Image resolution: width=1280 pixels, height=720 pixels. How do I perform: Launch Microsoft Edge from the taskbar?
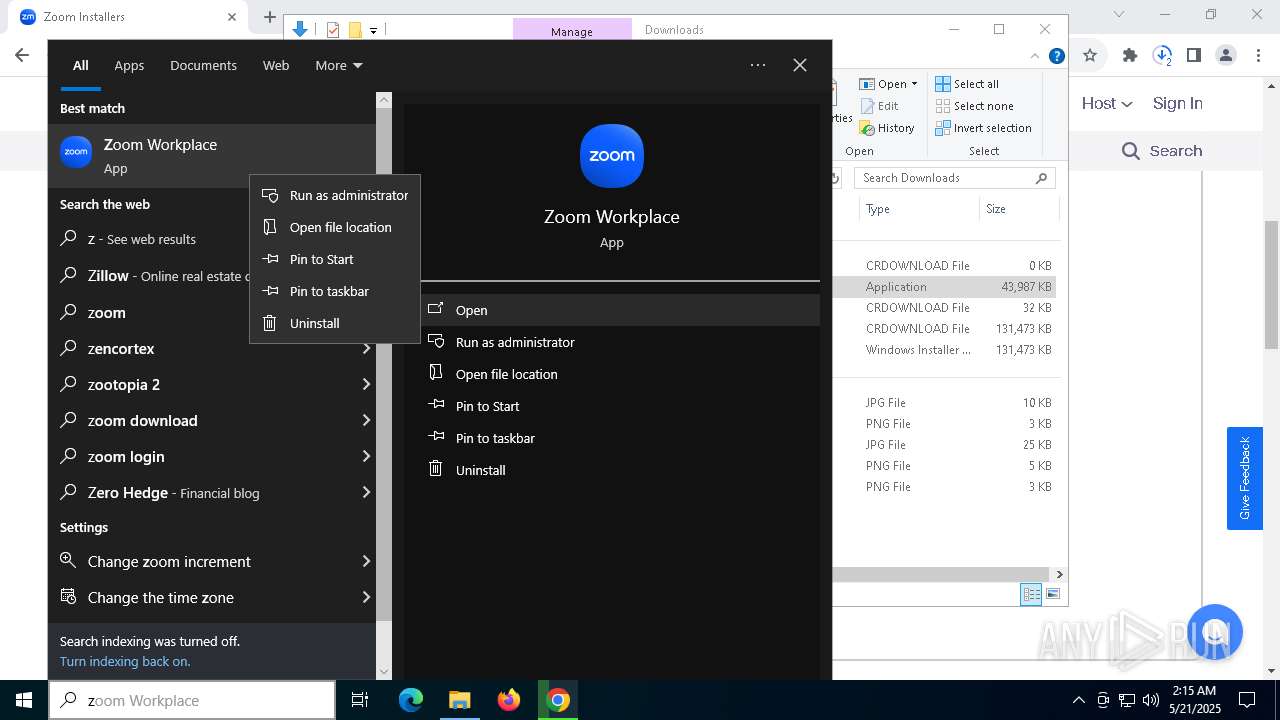411,700
